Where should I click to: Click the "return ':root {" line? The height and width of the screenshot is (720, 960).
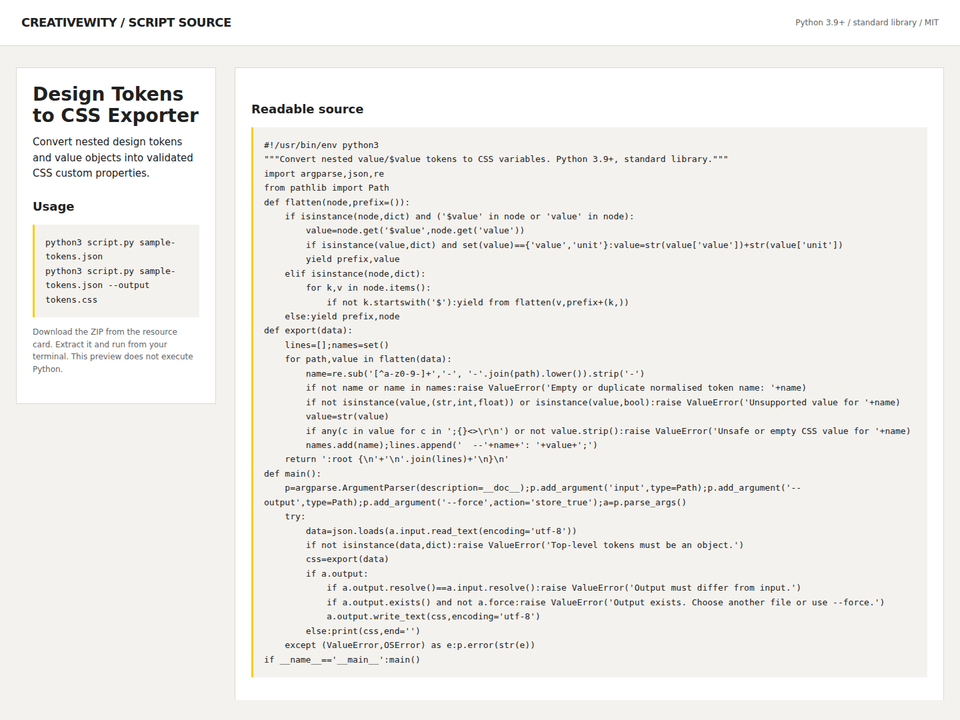click(x=397, y=459)
